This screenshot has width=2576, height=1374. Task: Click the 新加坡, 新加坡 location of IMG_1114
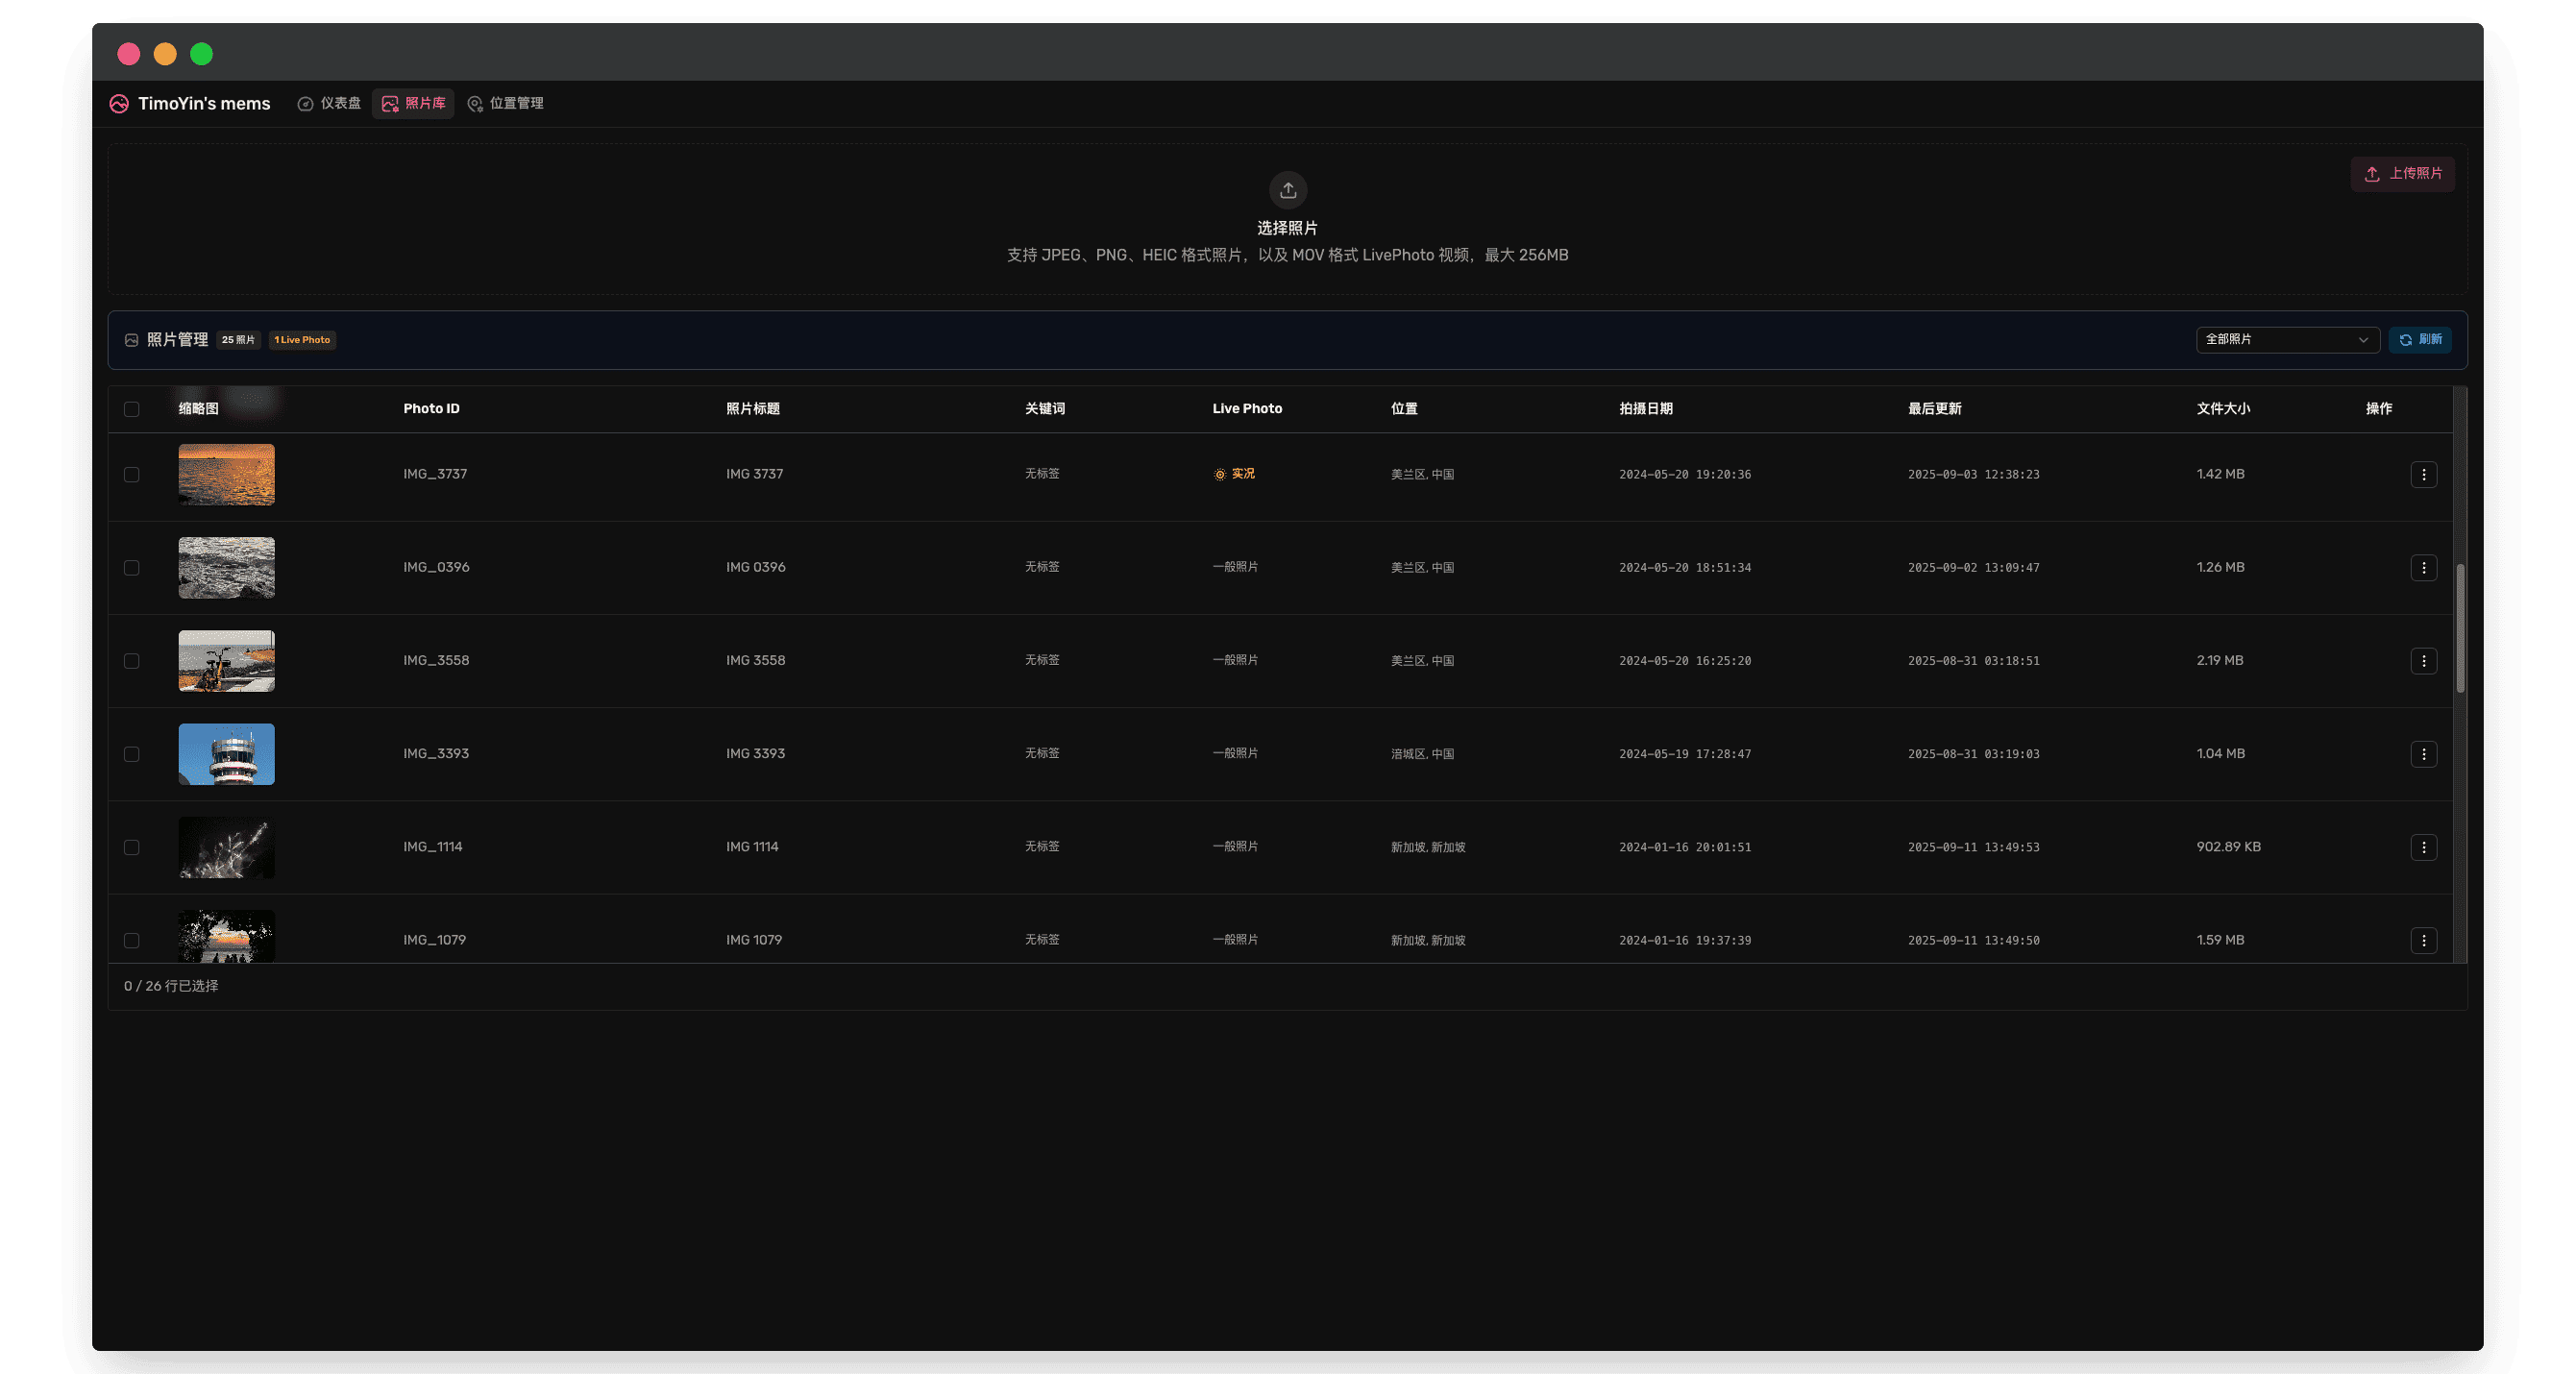coord(1428,847)
